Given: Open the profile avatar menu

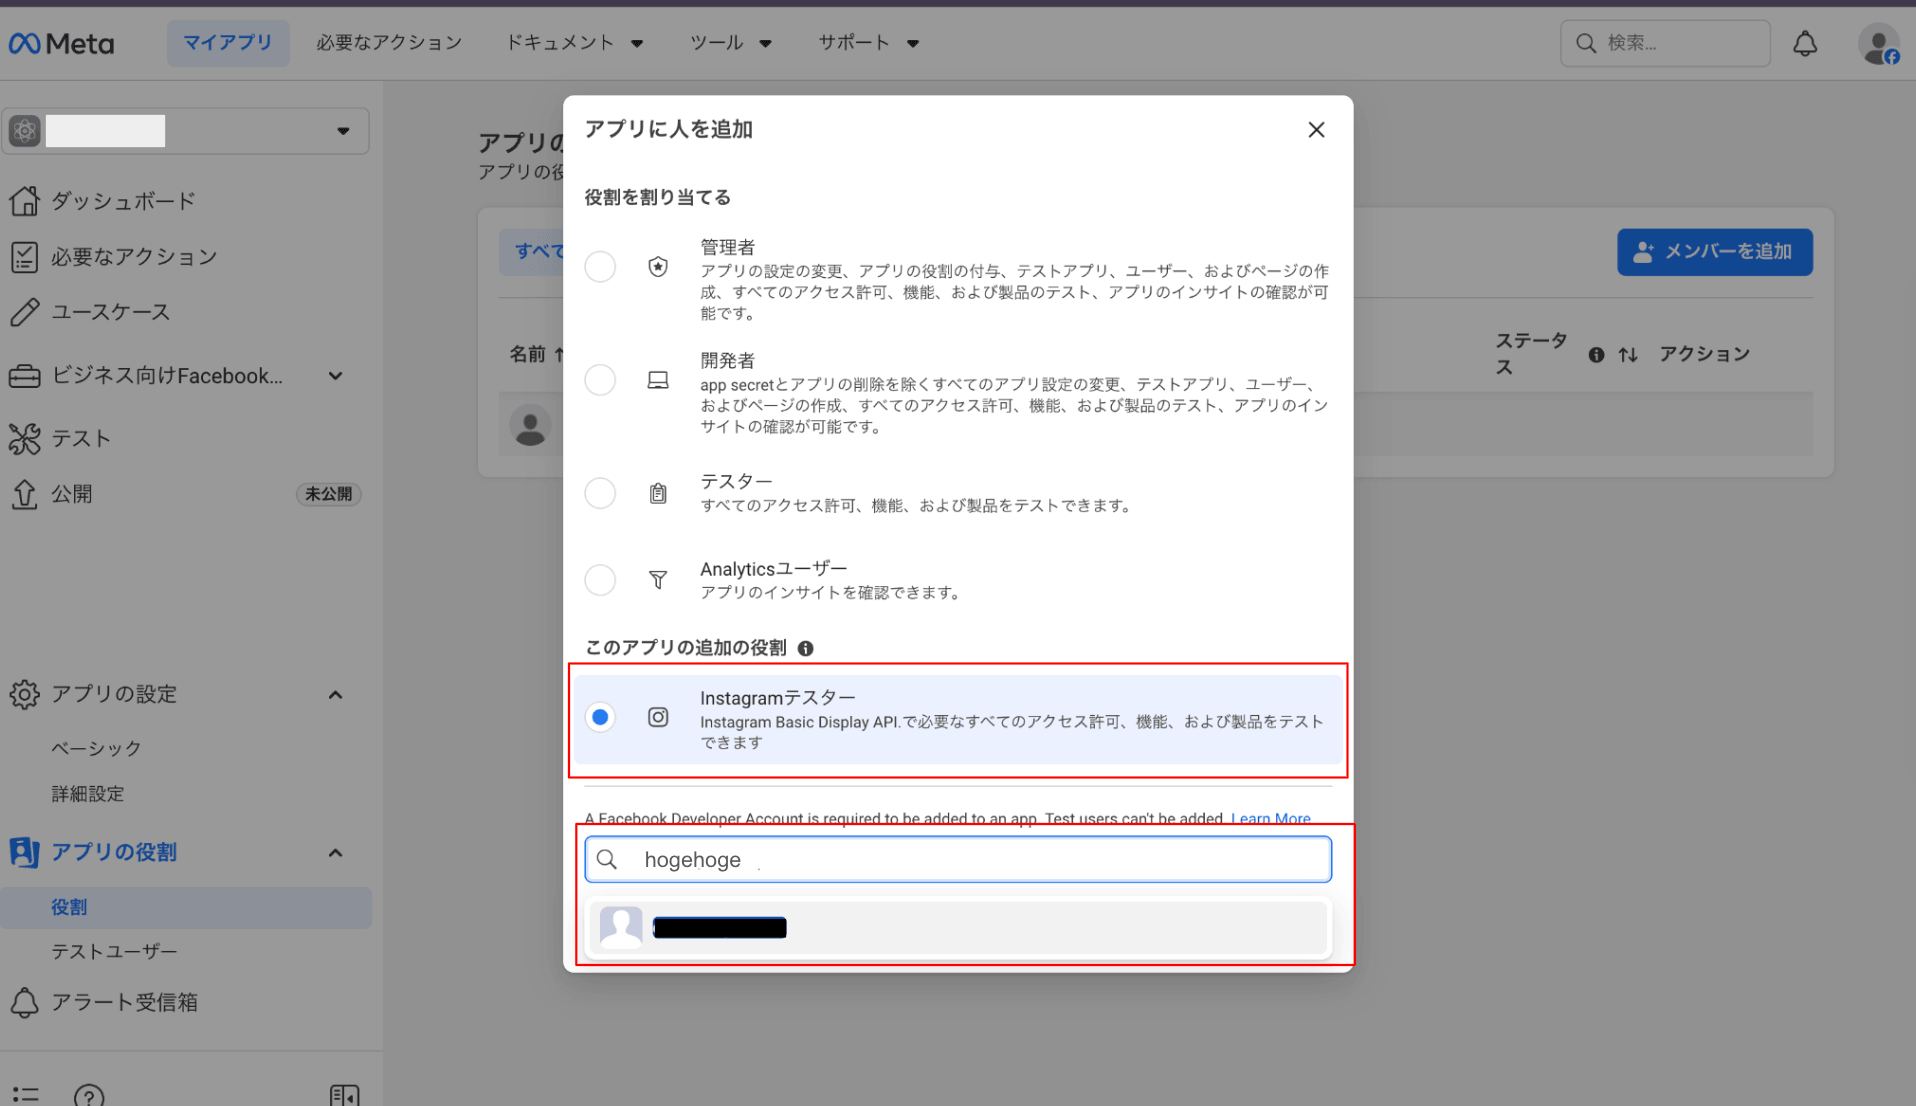Looking at the screenshot, I should tap(1878, 42).
